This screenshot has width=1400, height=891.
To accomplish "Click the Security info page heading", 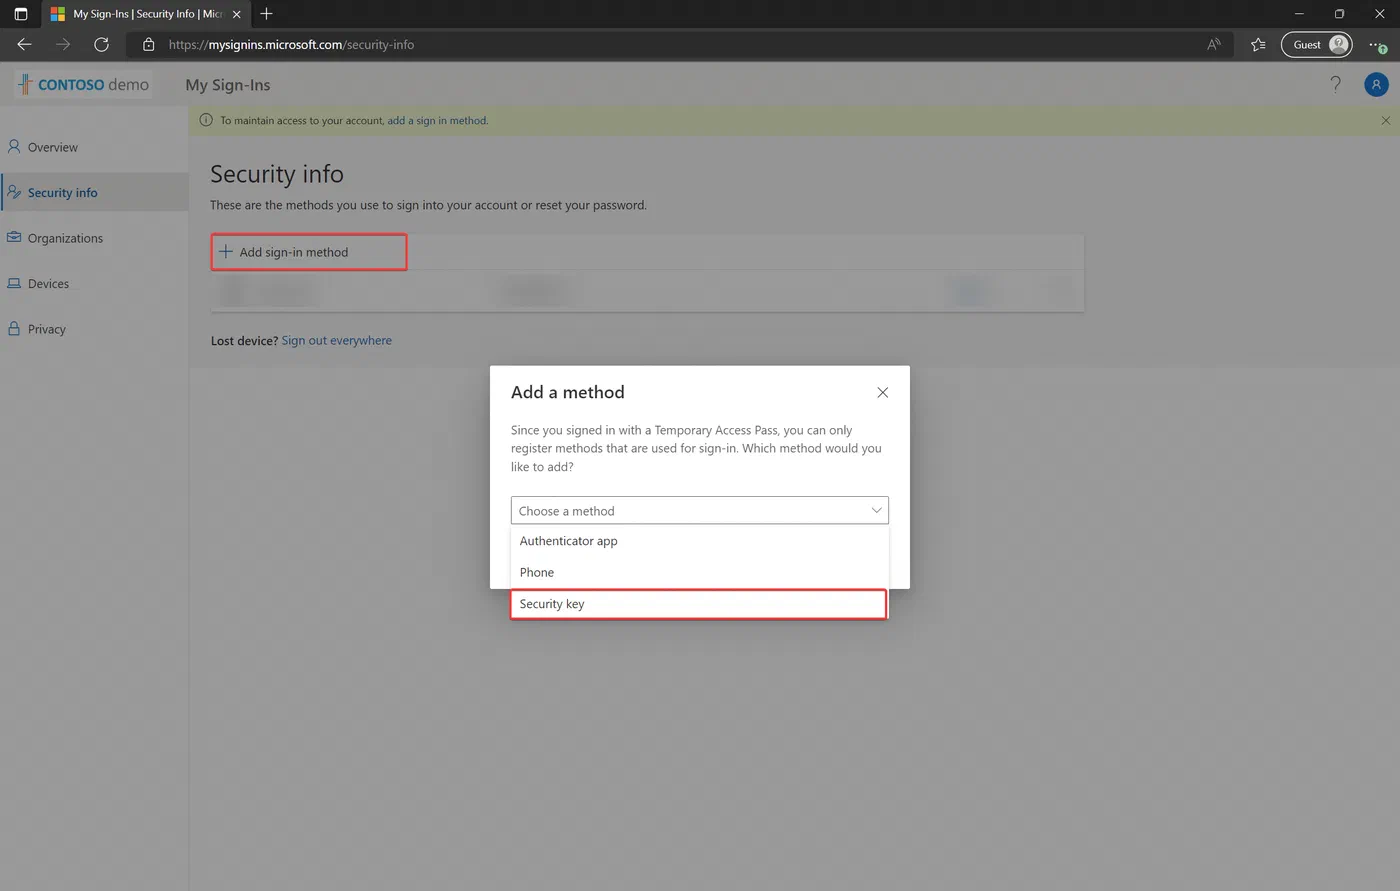I will coord(277,174).
